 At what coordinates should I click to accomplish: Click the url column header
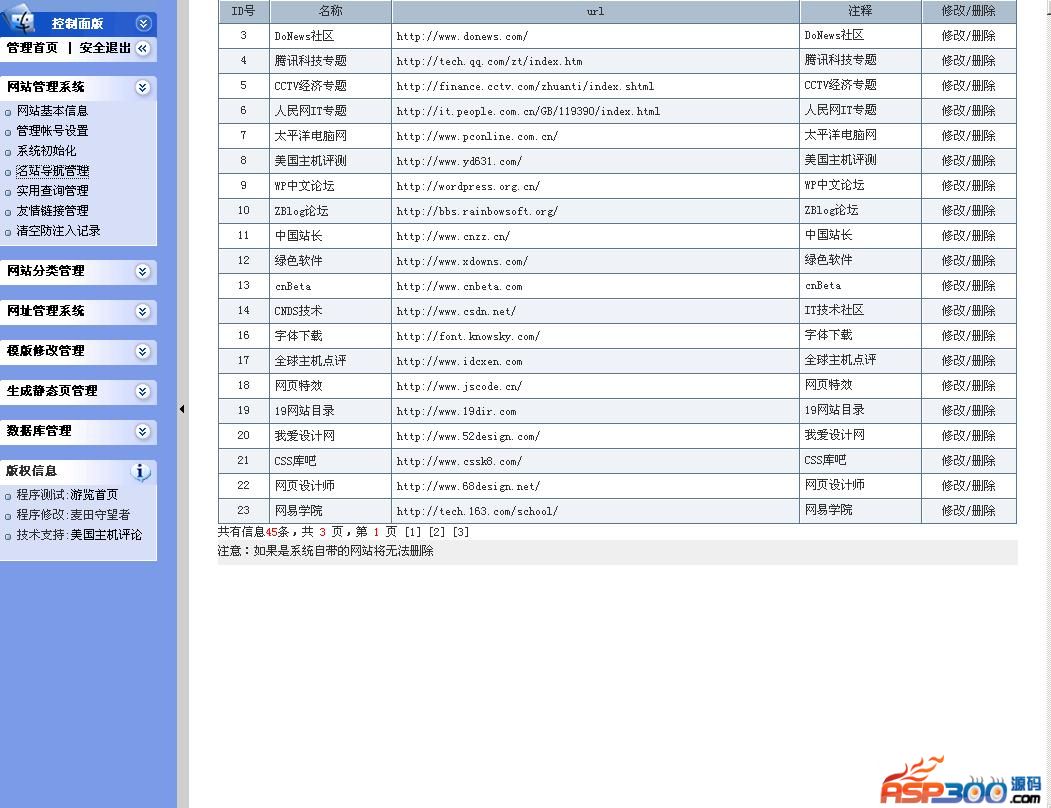(x=595, y=11)
